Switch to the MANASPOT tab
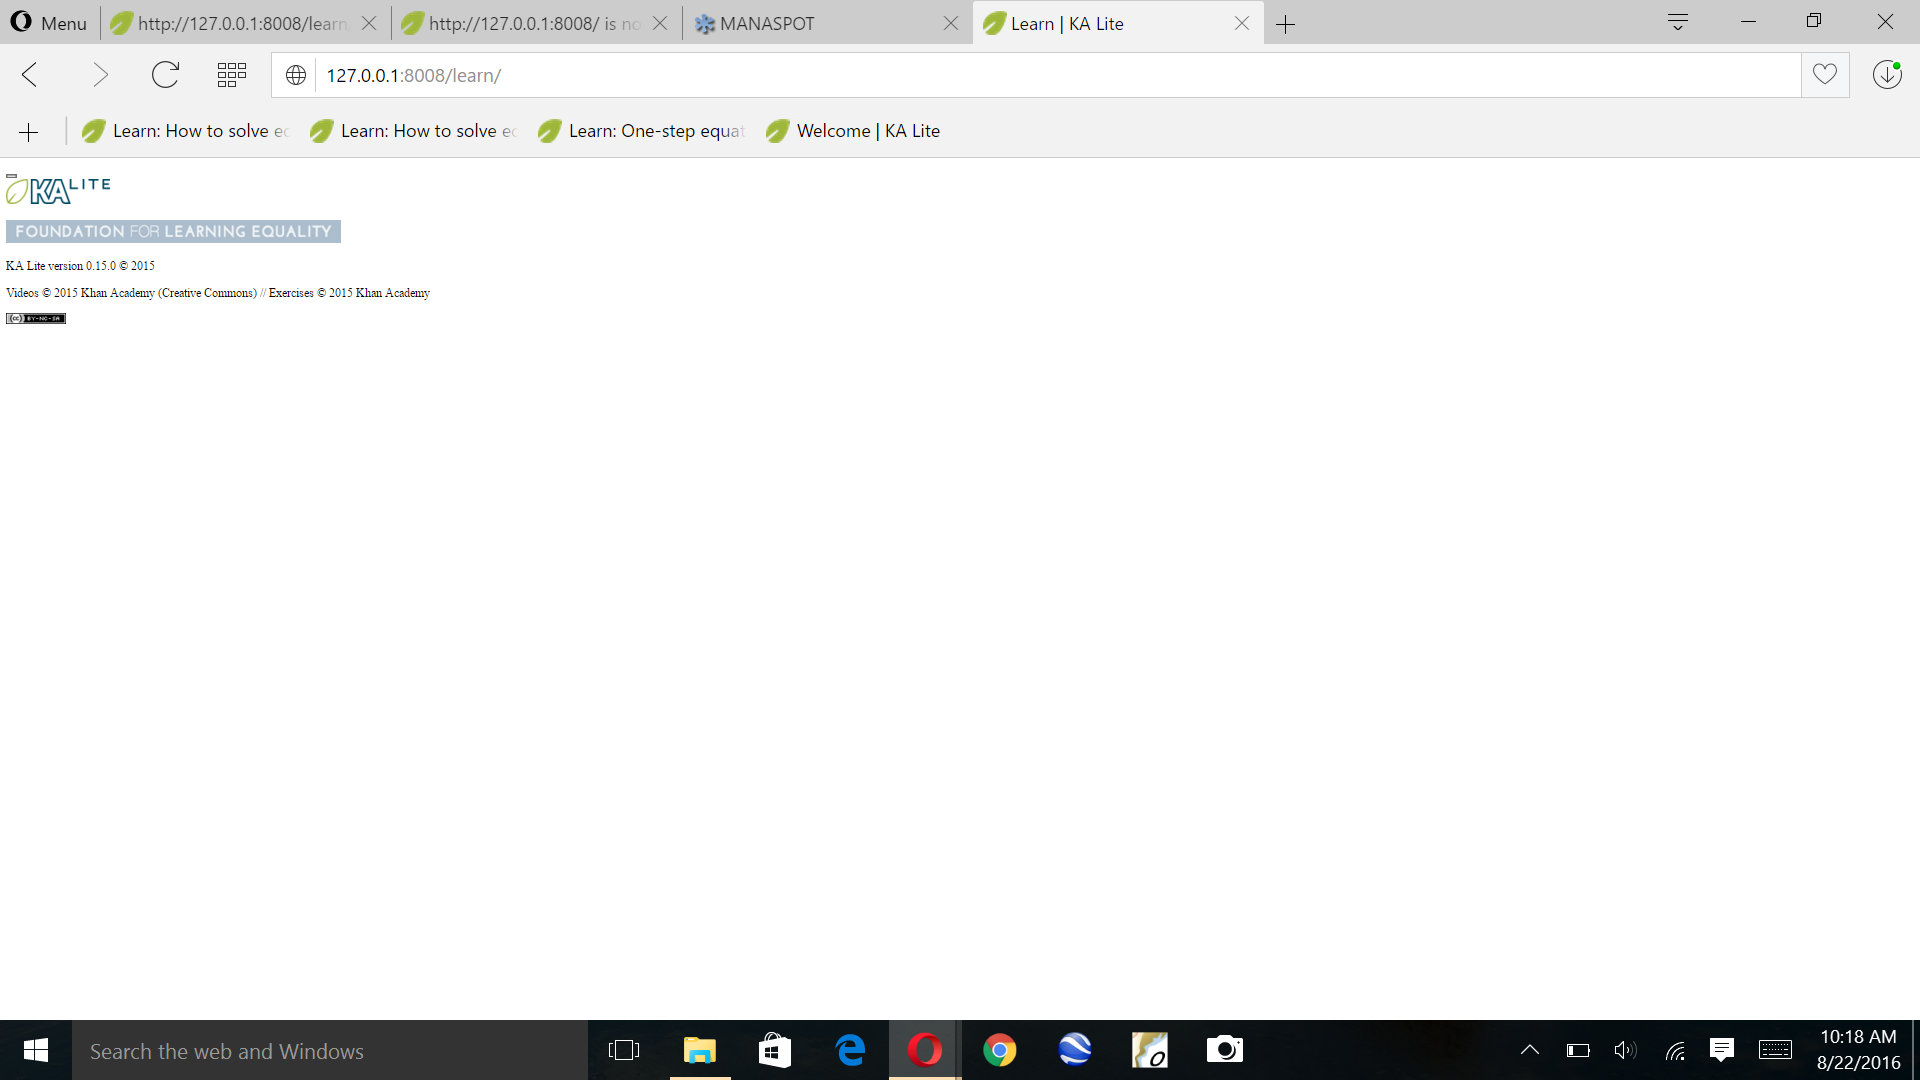The width and height of the screenshot is (1920, 1080). coord(767,23)
